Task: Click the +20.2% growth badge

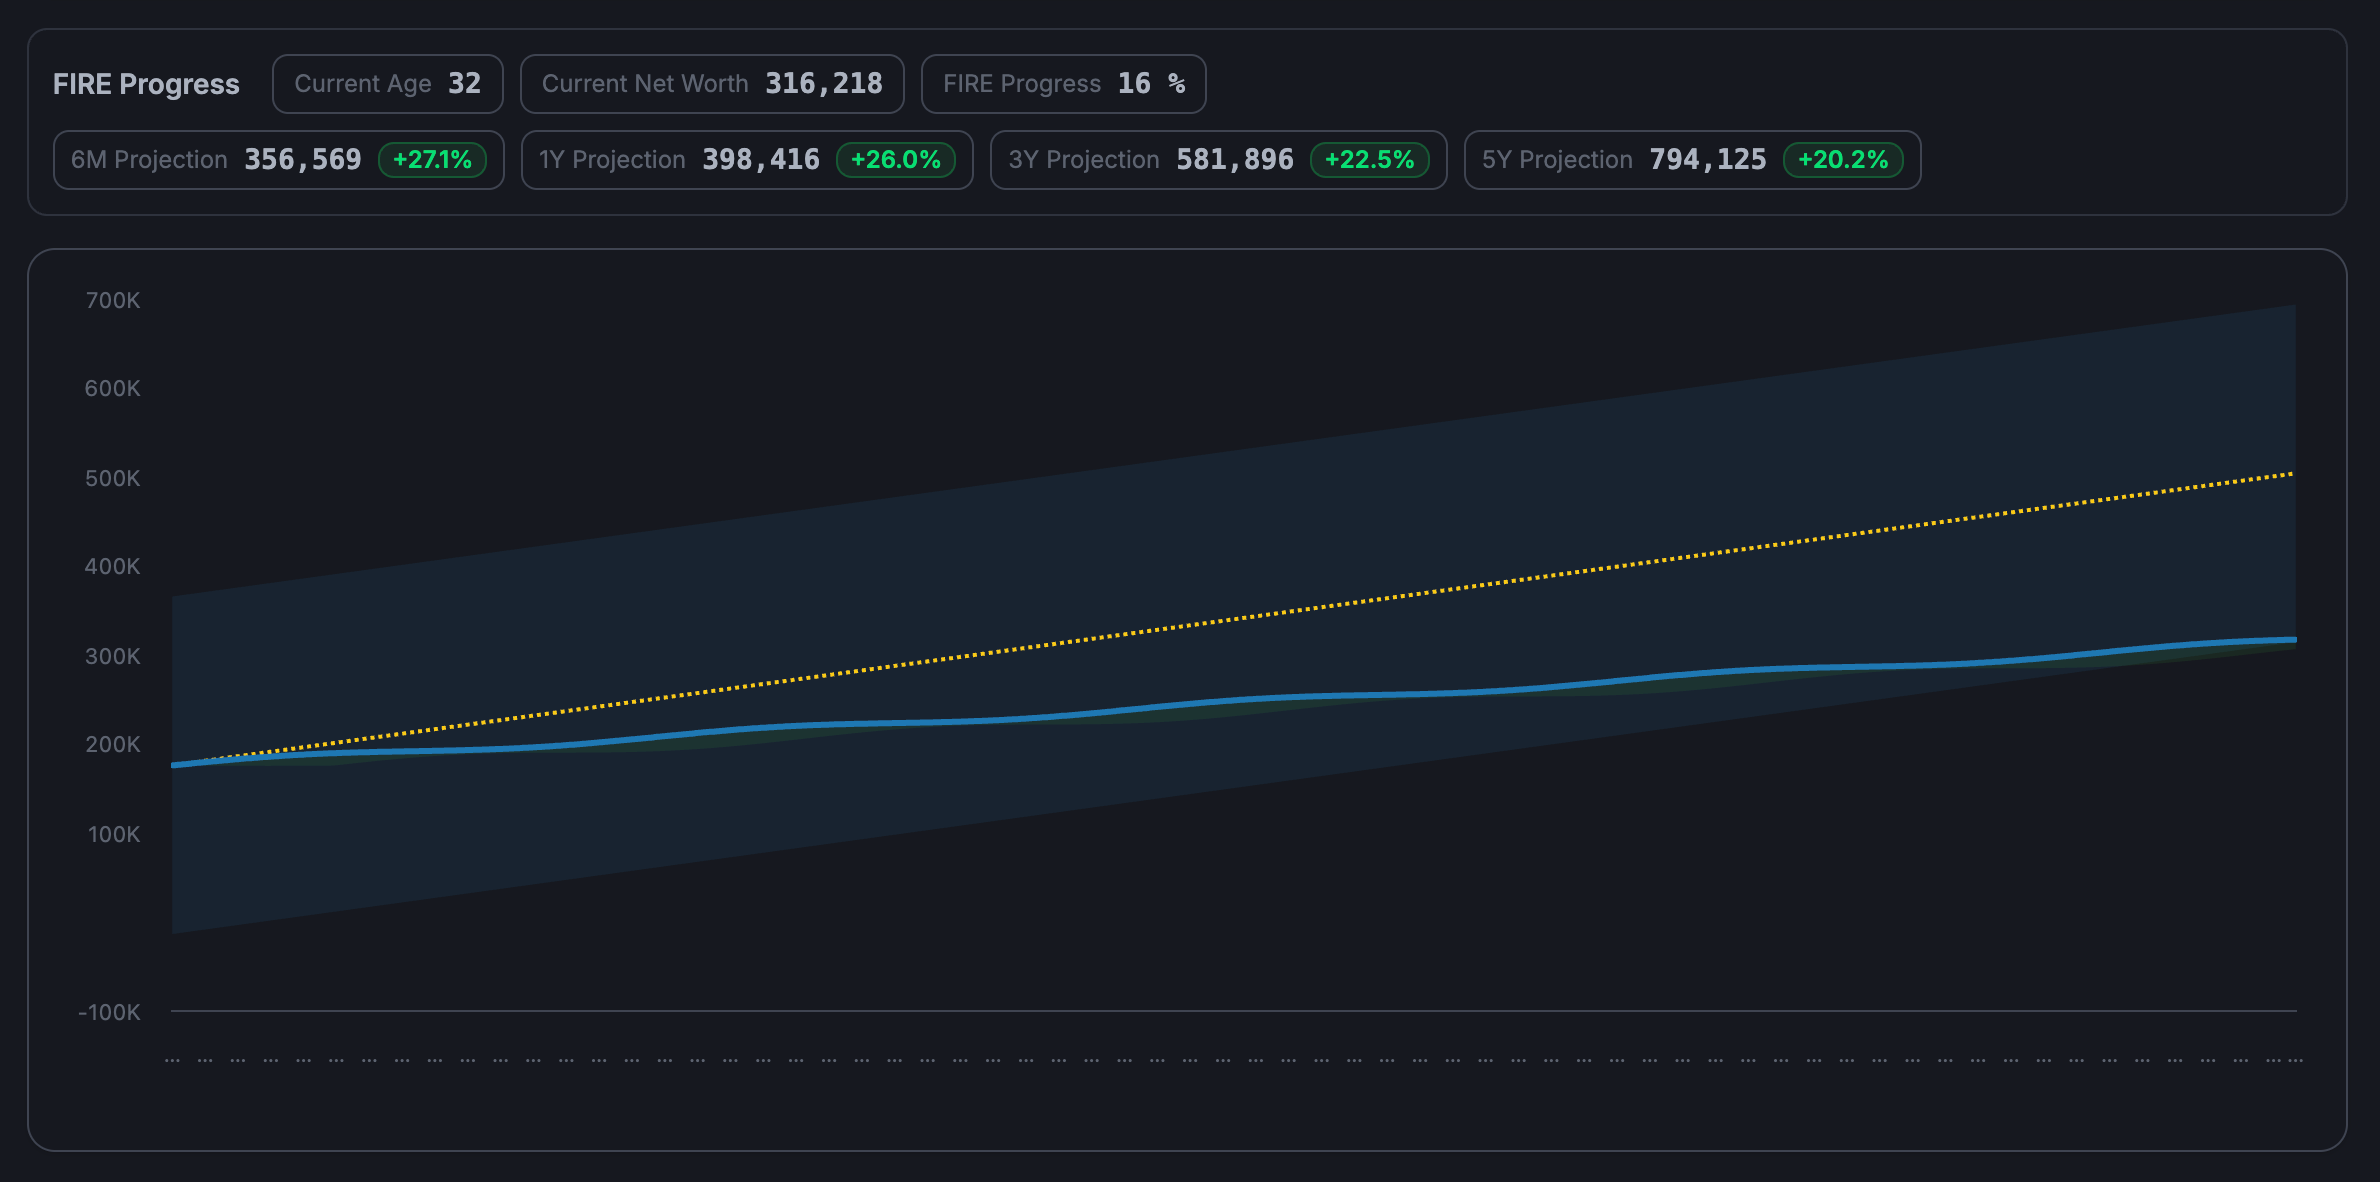Action: [1842, 160]
